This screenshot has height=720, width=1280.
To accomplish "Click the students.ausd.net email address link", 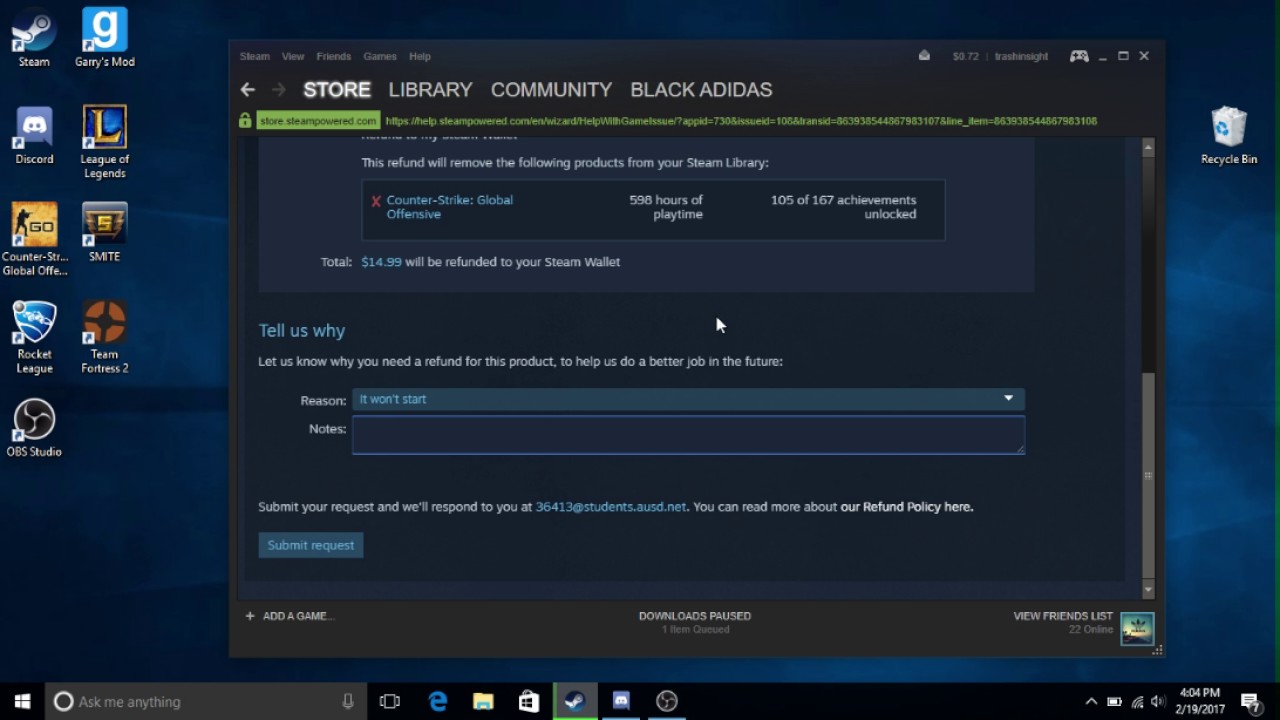I will 611,507.
